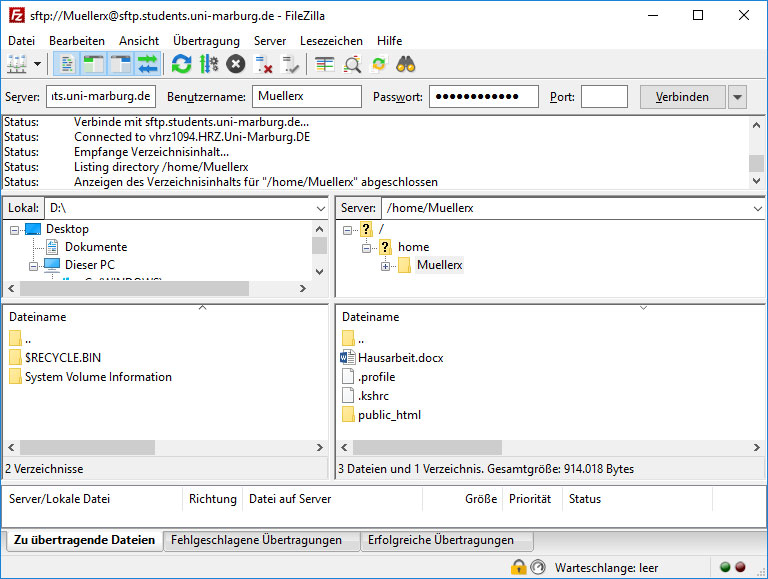The width and height of the screenshot is (768, 579).
Task: Select the public_html remote folder
Action: click(389, 415)
